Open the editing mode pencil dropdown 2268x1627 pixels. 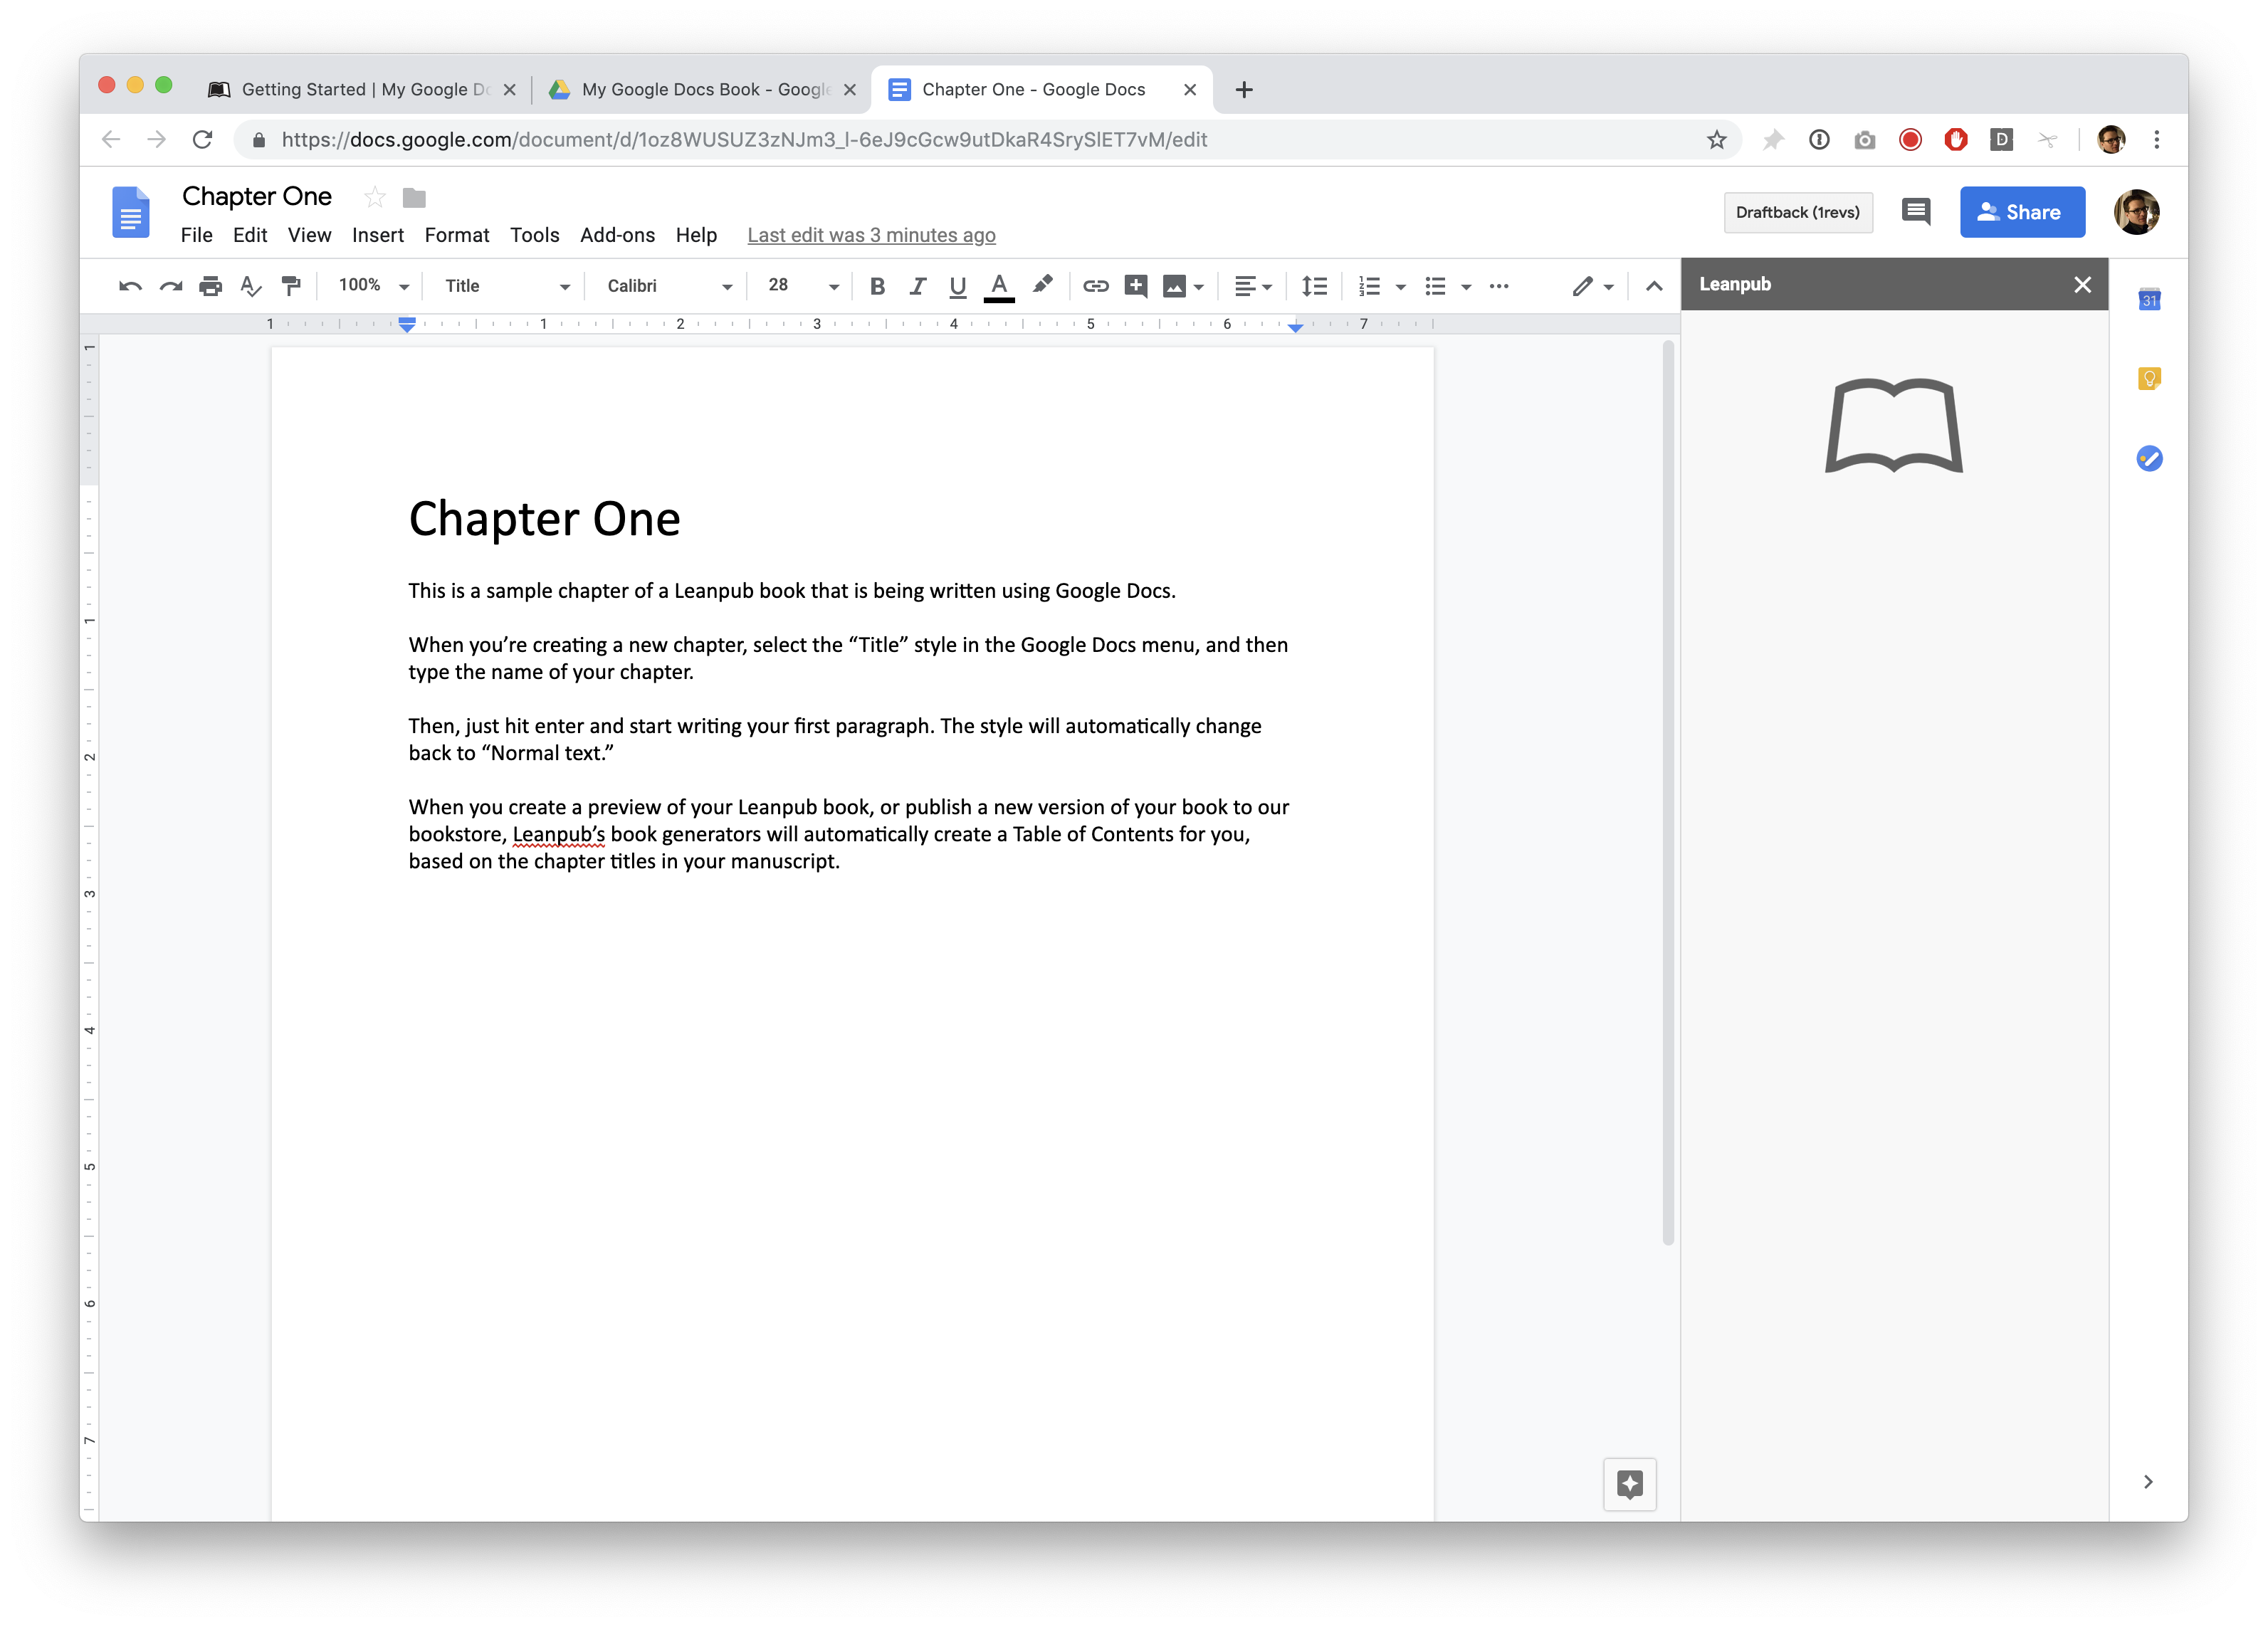pos(1592,286)
